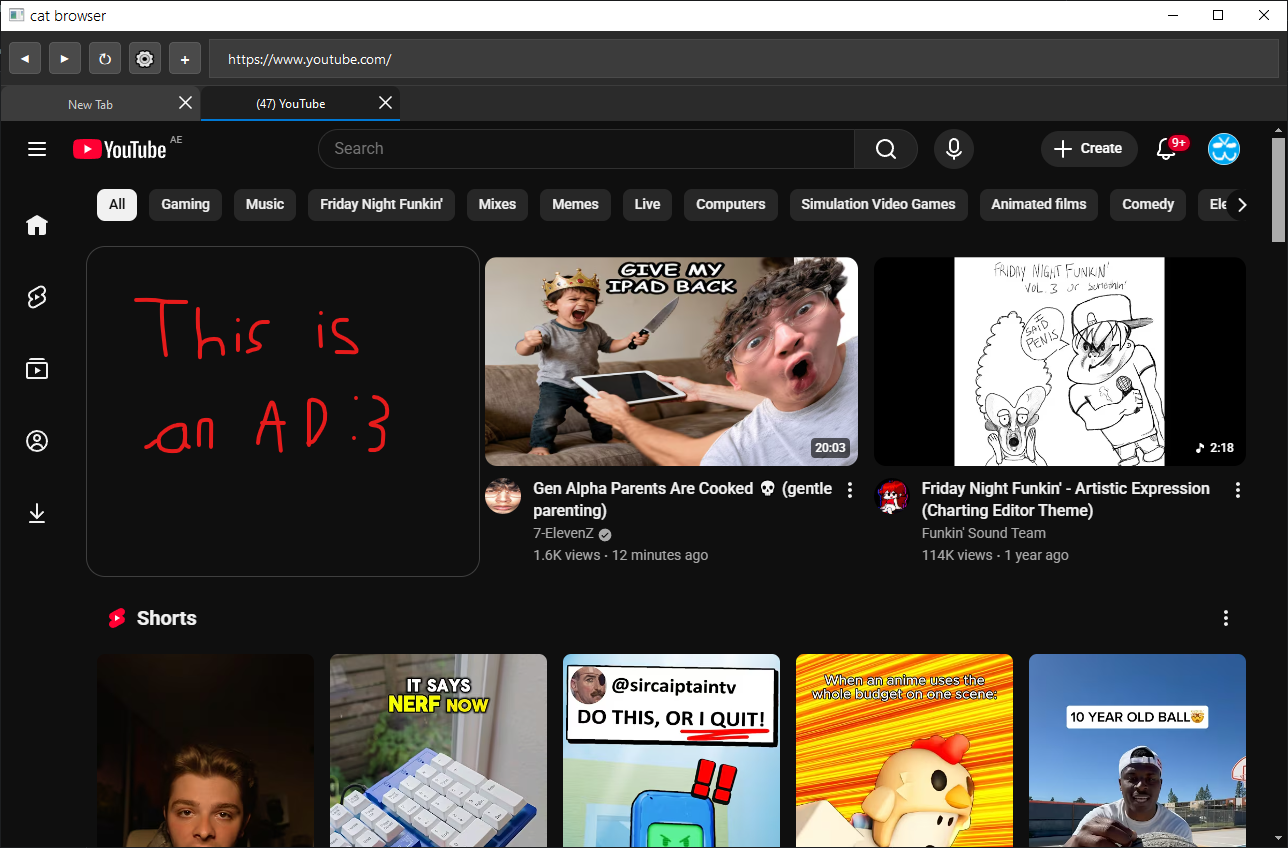
Task: Open the Shorts section options menu
Action: pyautogui.click(x=1226, y=618)
